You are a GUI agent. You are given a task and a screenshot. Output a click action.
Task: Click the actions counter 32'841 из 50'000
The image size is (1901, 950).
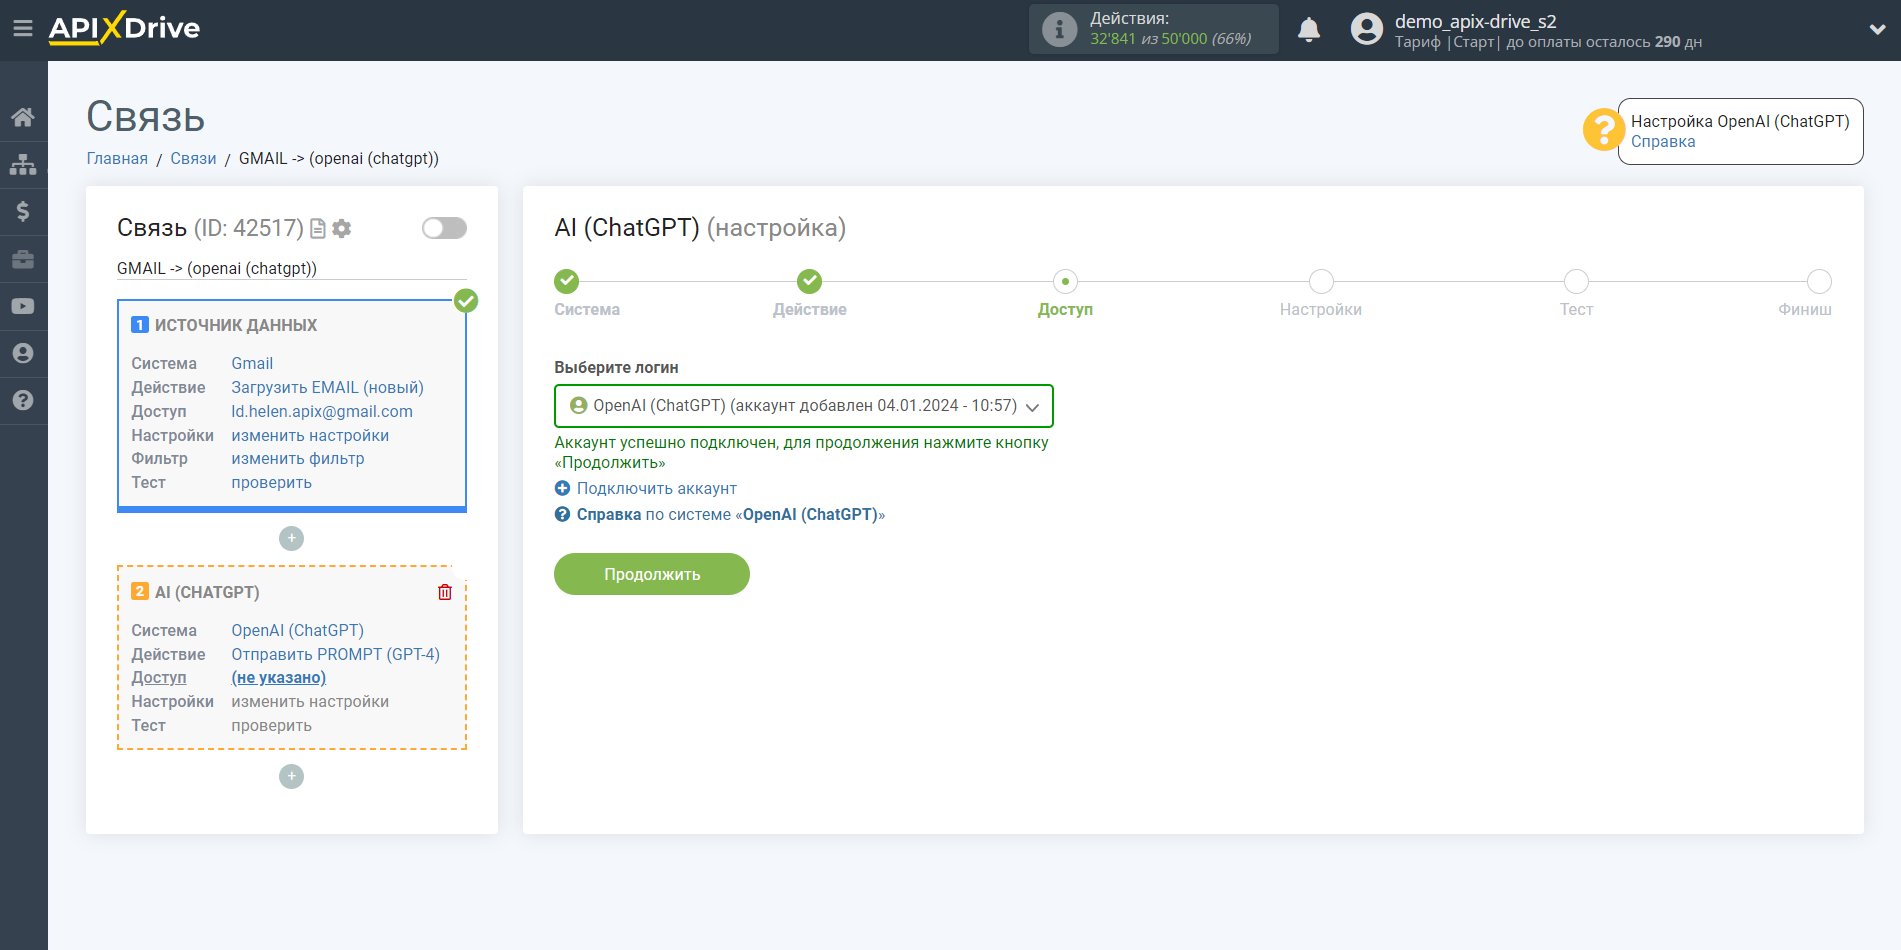pos(1170,39)
